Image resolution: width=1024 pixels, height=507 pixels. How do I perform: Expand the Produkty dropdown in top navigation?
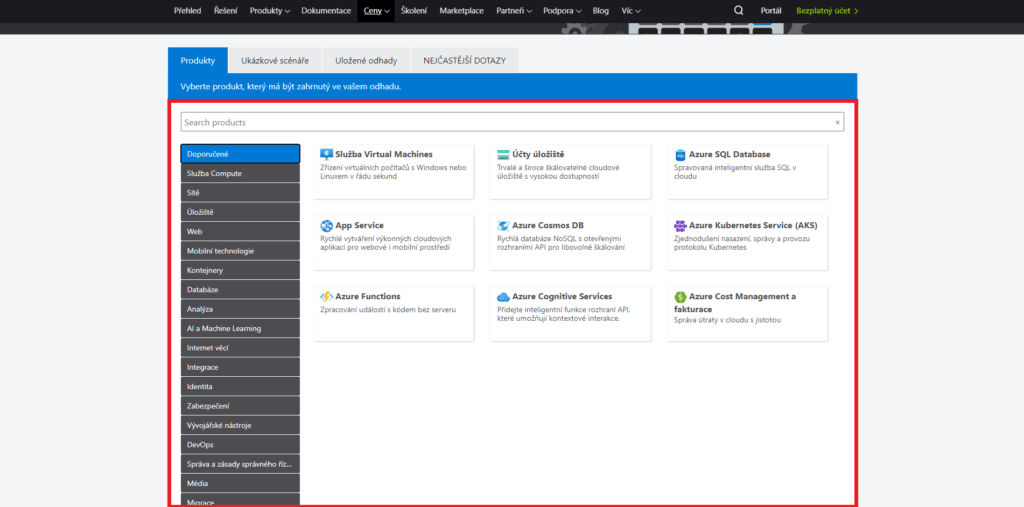[x=270, y=11]
